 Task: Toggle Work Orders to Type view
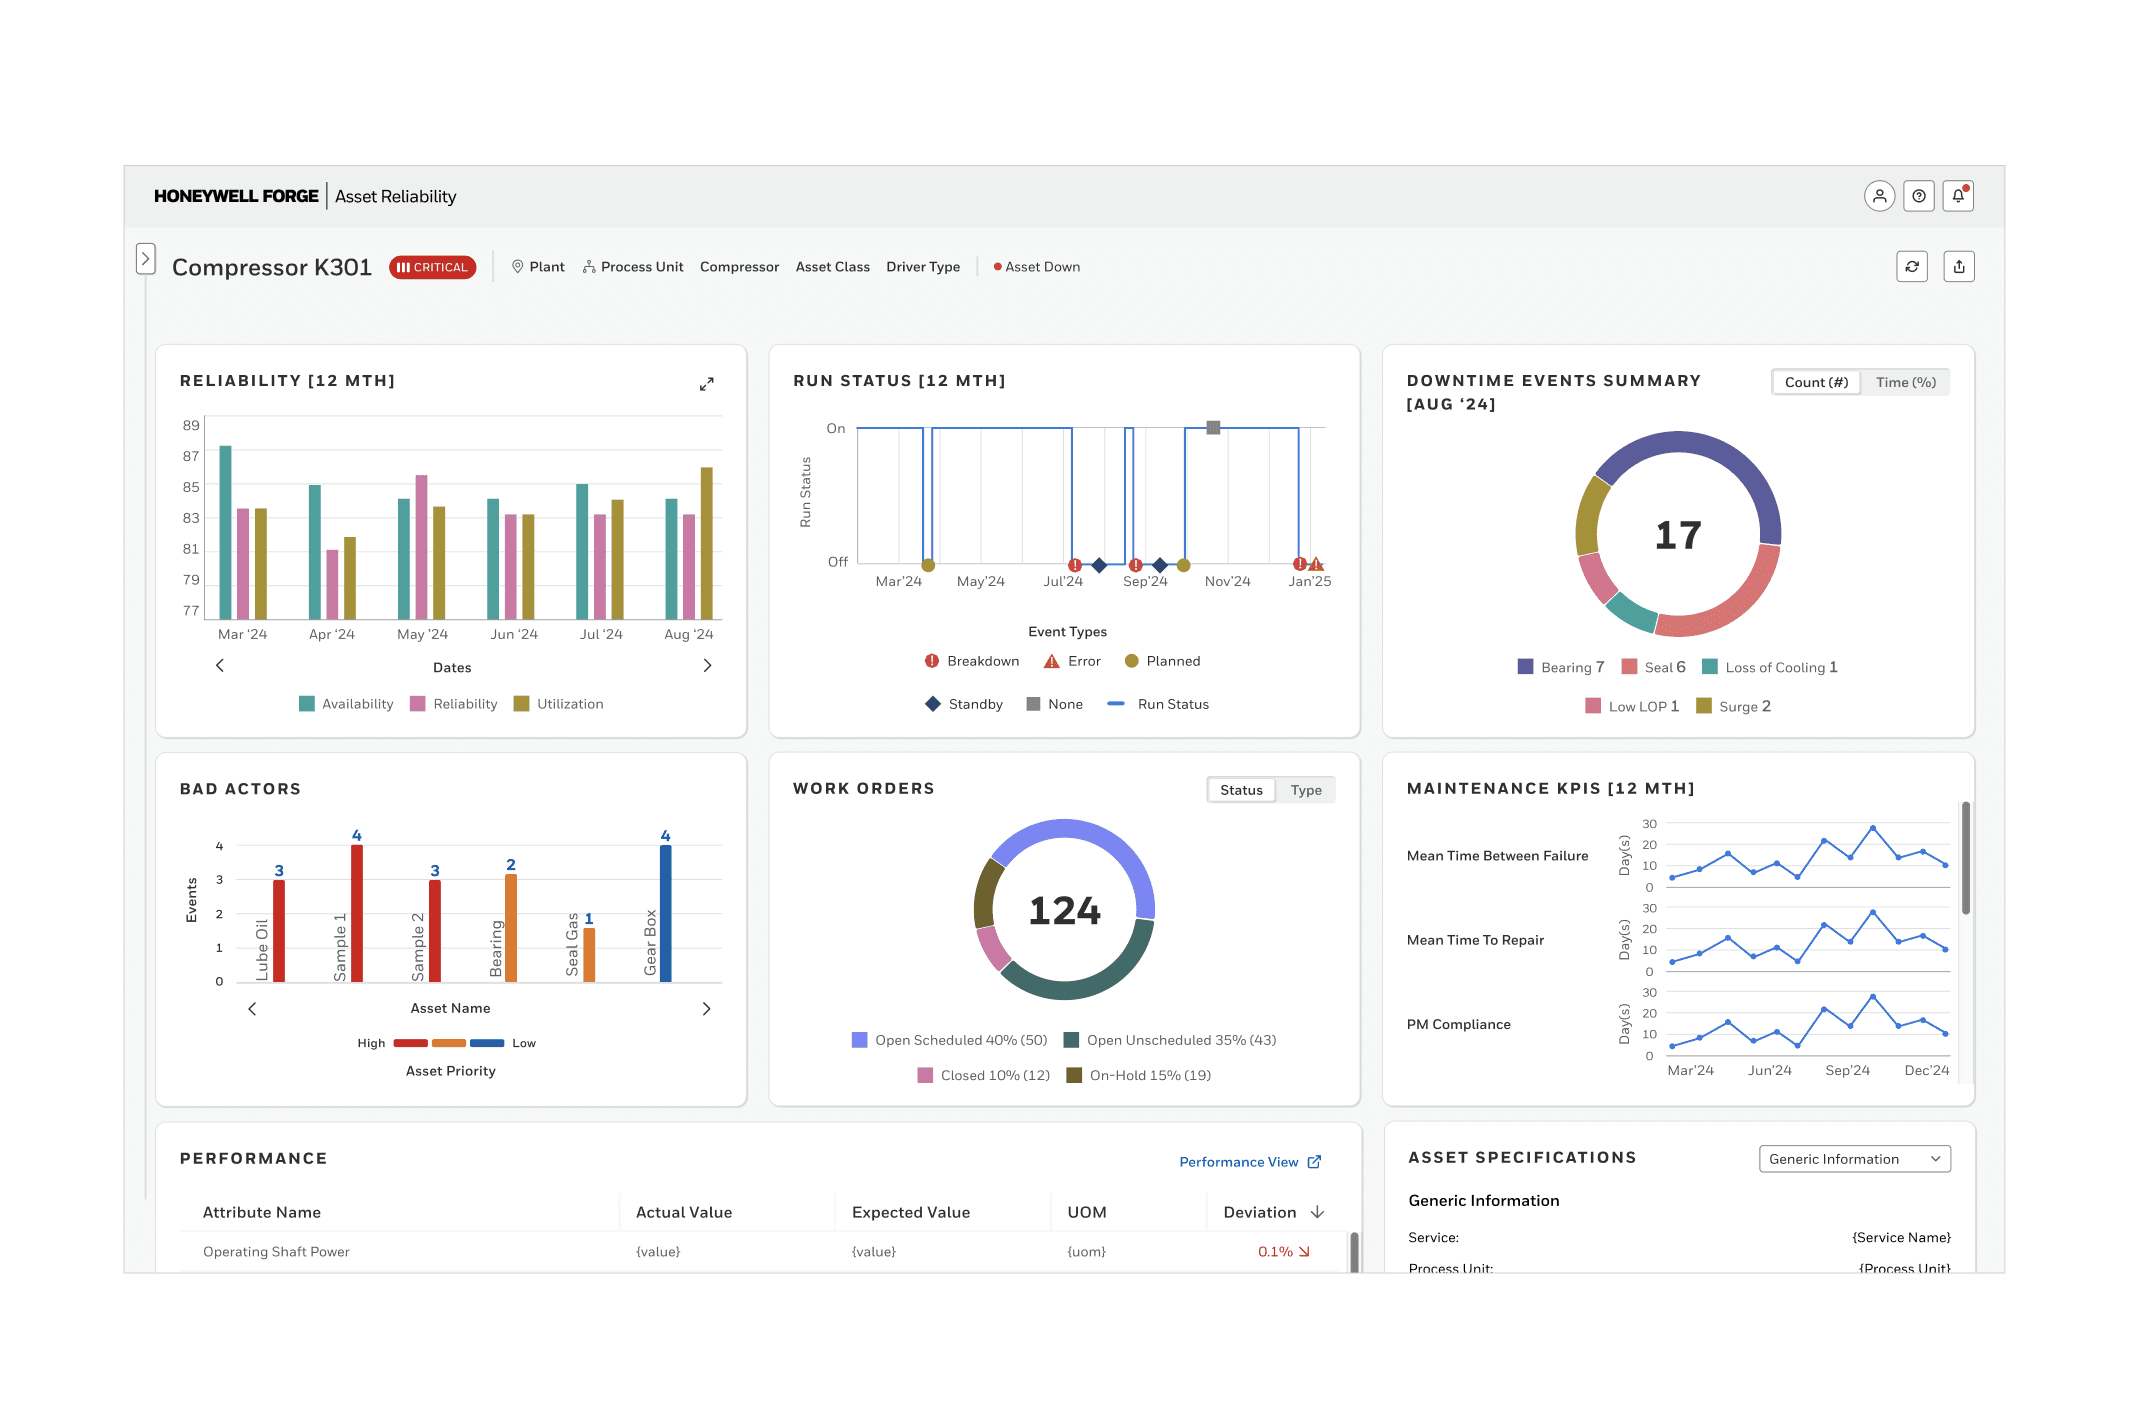tap(1305, 790)
